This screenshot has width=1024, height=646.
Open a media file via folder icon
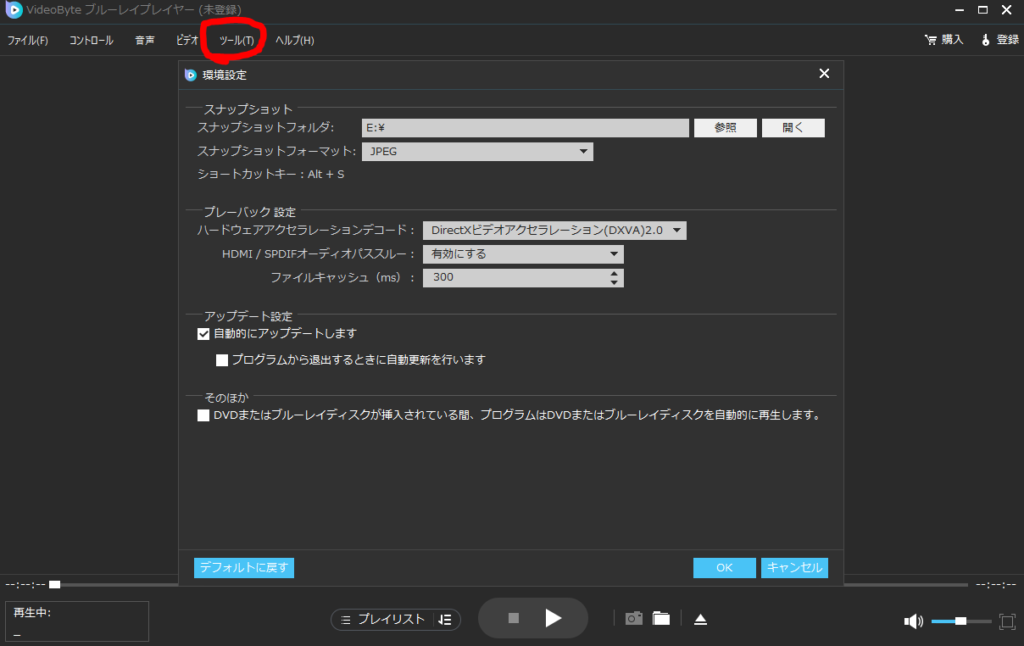(x=661, y=618)
